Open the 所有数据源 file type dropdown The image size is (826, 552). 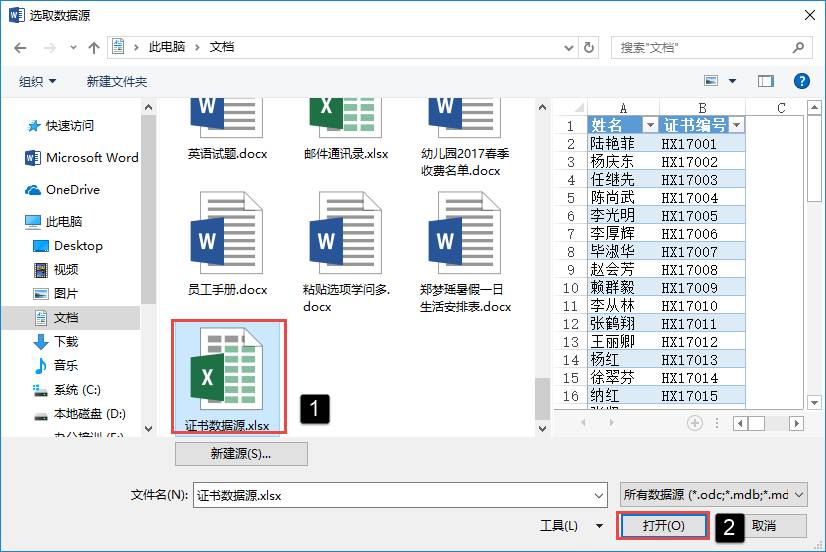point(713,495)
